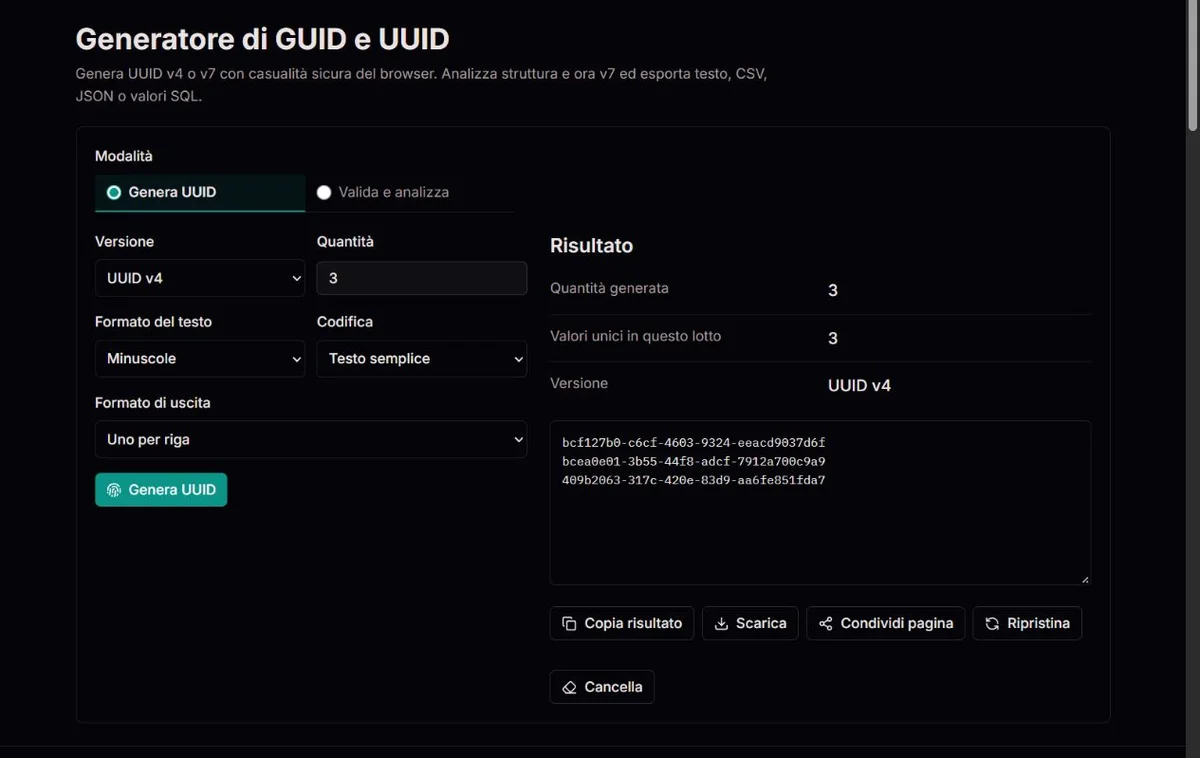This screenshot has height=758, width=1200.
Task: Click the UUID starting with 409b2063
Action: point(693,480)
